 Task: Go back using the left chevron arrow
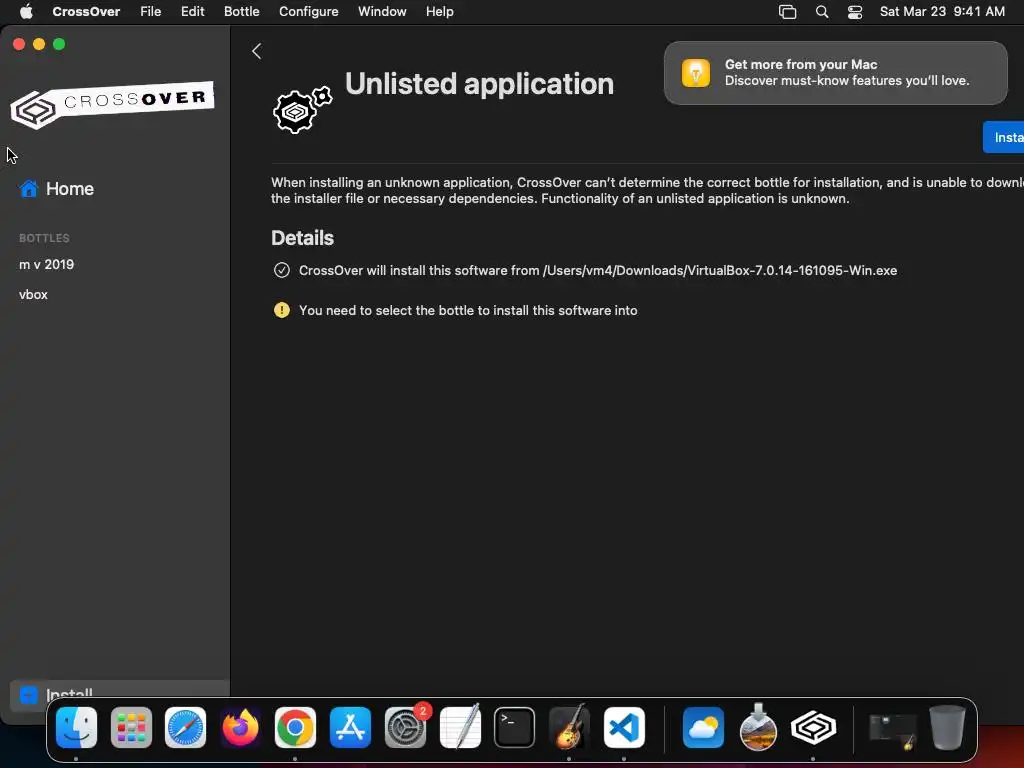(x=257, y=52)
